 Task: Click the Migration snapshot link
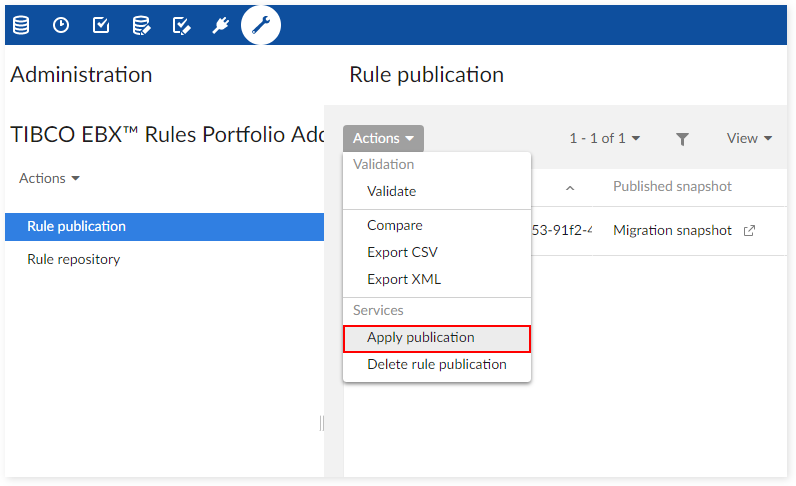(x=672, y=230)
